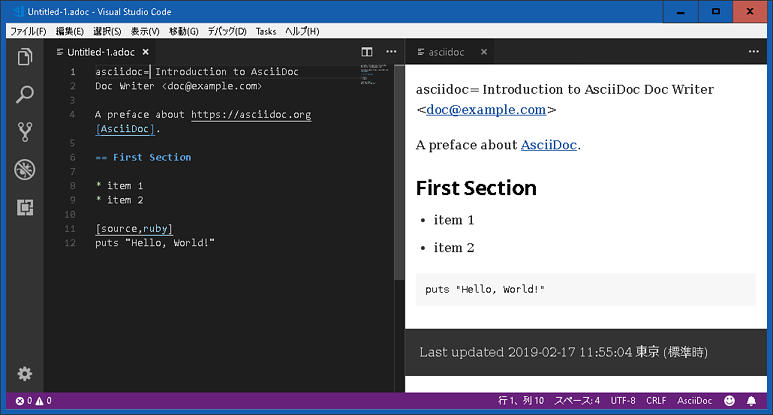Click the https://asciidoc.org URL in the editor

[251, 114]
